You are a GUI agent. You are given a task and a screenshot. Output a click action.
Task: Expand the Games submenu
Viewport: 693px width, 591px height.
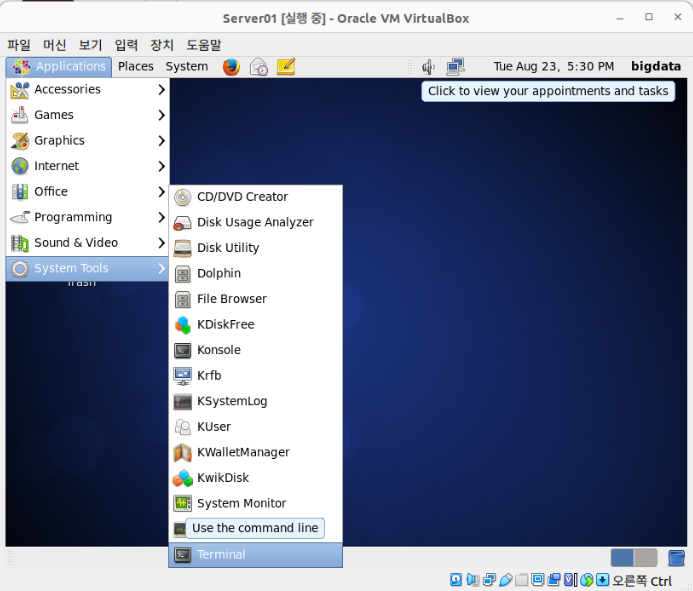click(88, 115)
